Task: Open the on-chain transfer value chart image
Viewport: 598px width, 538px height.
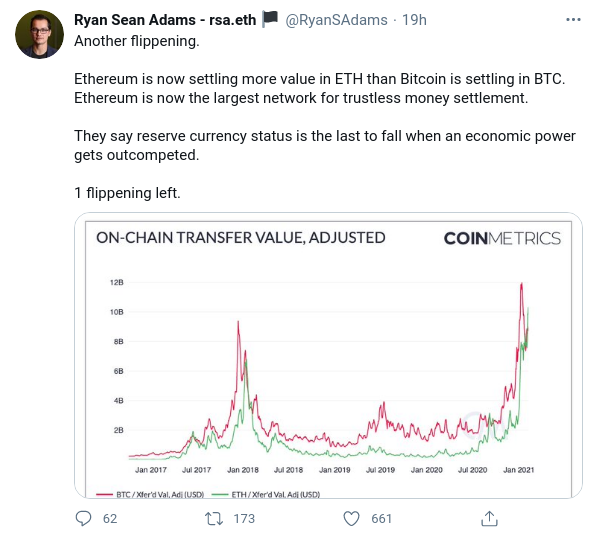Action: 328,355
